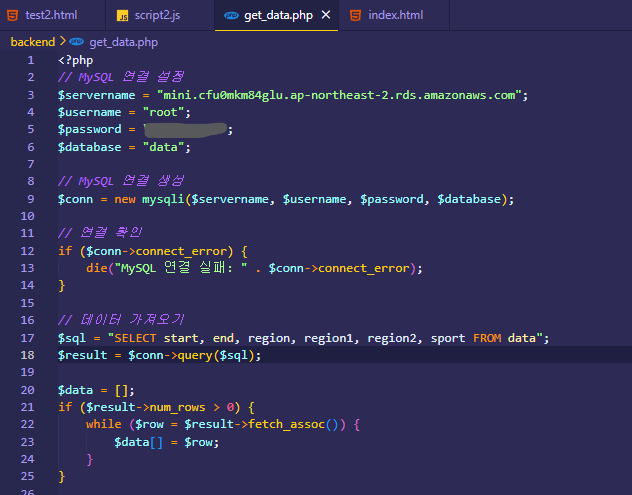Click the mysqli class name on line 9

(x=163, y=200)
